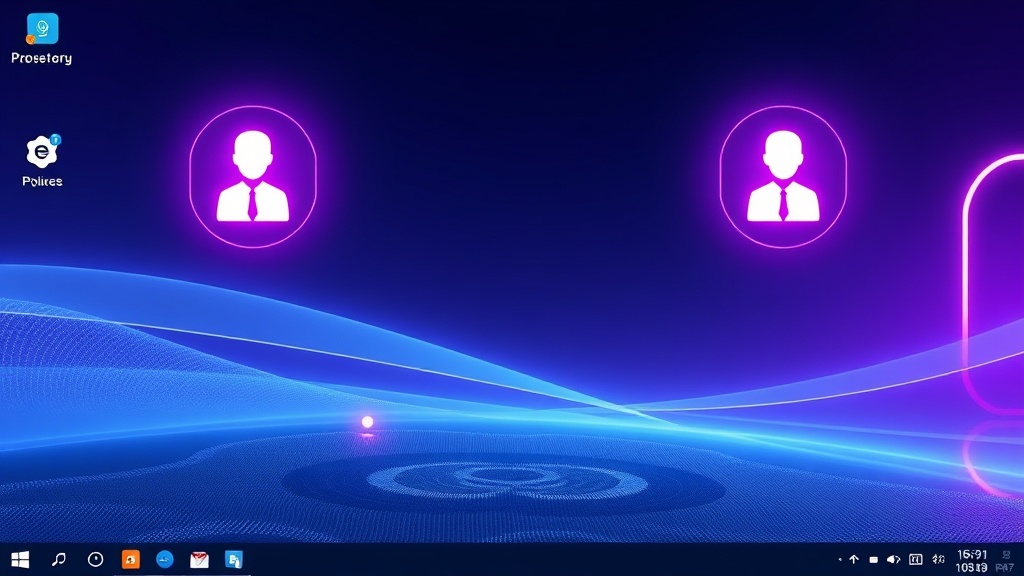
Task: Launch the orange taskbar app
Action: [131, 560]
